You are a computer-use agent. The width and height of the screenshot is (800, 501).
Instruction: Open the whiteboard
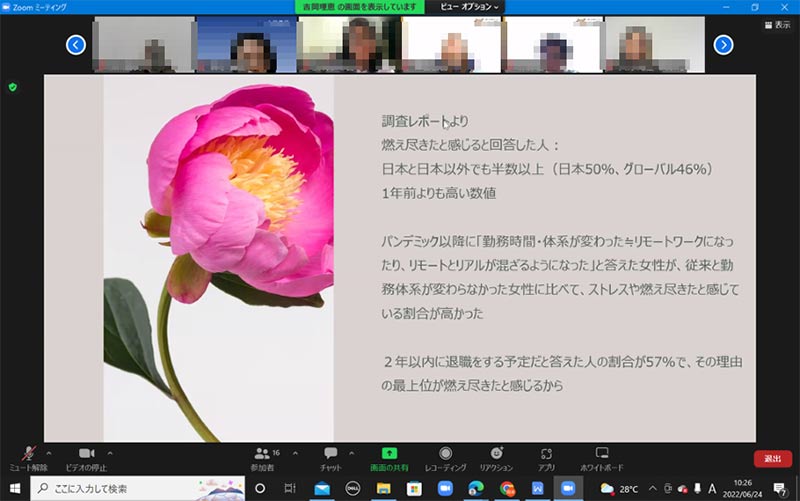click(x=602, y=458)
